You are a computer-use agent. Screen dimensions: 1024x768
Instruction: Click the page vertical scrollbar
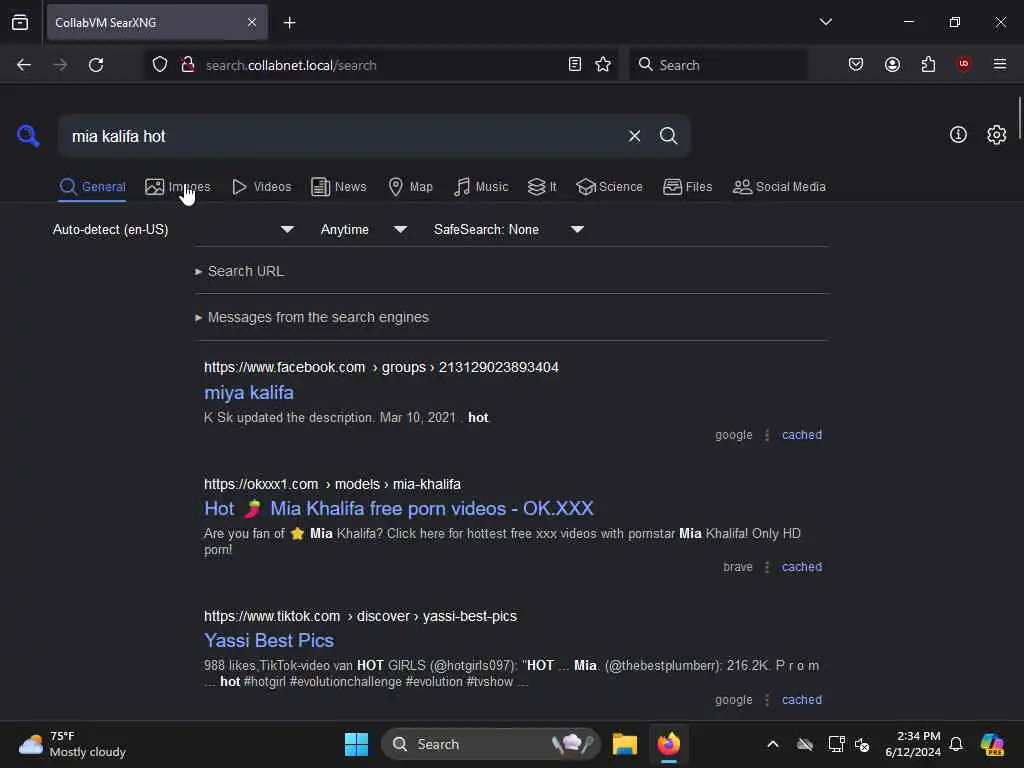(1019, 118)
